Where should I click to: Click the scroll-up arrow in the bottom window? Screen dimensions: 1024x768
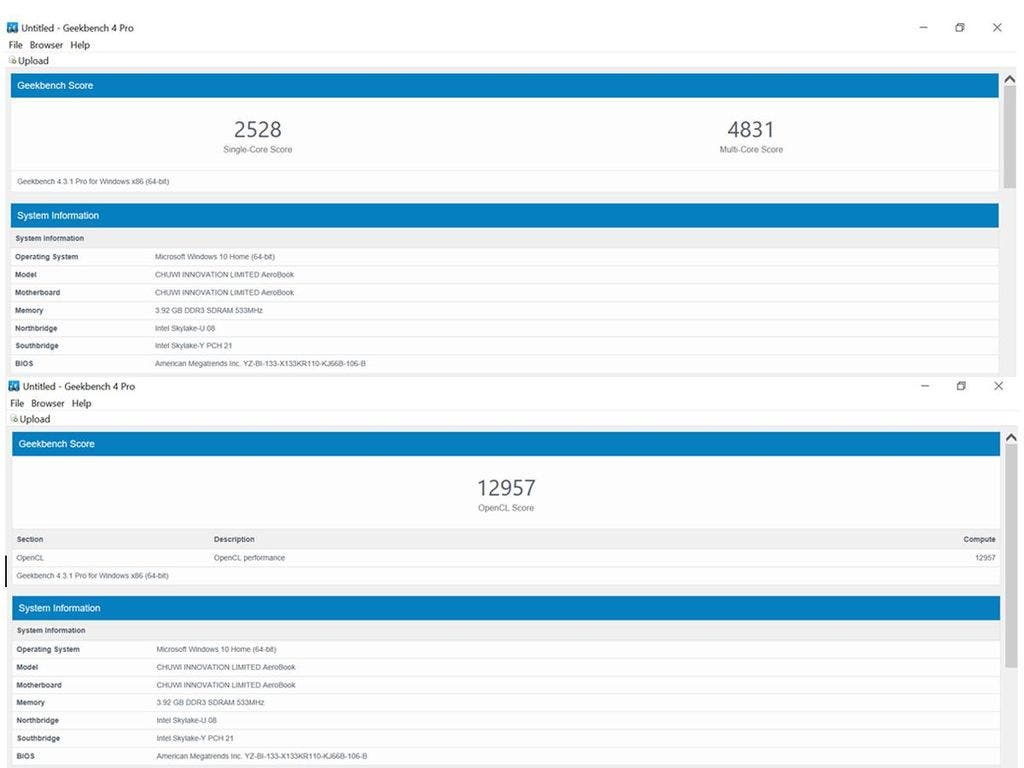coord(1011,438)
